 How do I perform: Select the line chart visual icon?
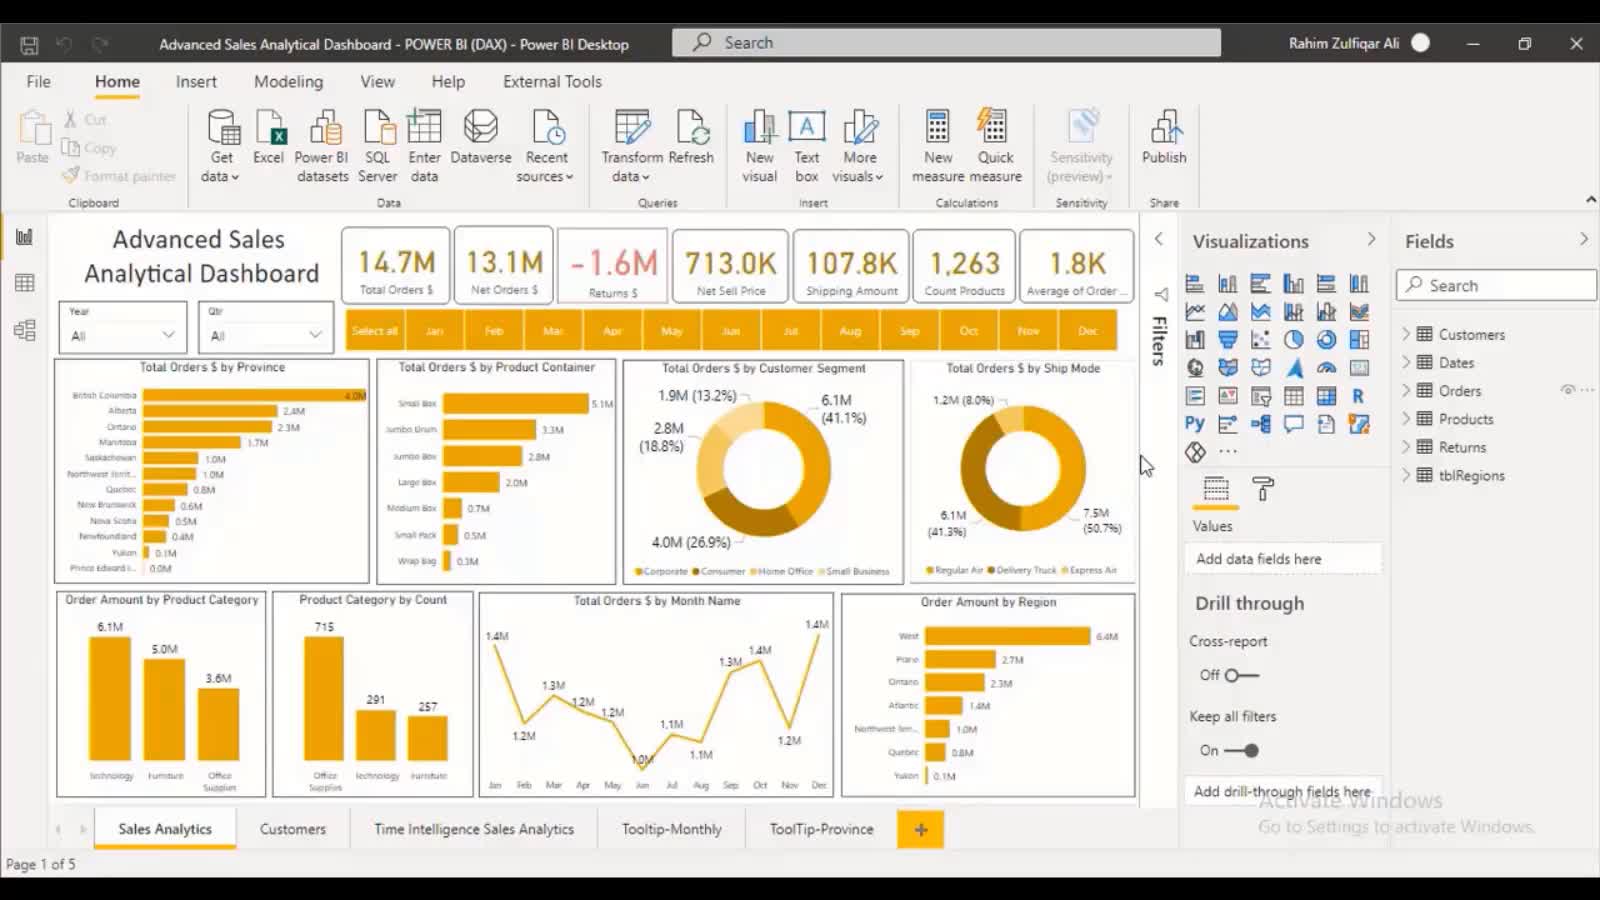coord(1195,312)
